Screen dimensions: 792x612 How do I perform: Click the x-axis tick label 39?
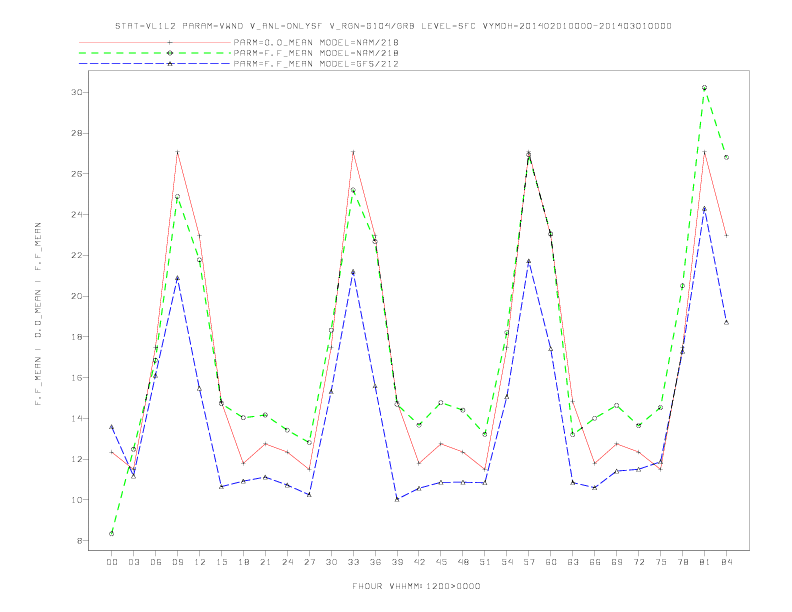point(397,562)
